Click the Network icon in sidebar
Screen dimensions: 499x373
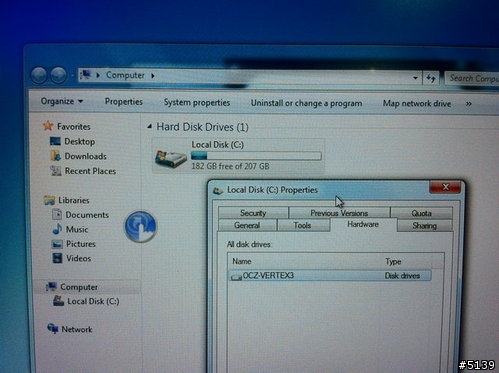pos(52,328)
